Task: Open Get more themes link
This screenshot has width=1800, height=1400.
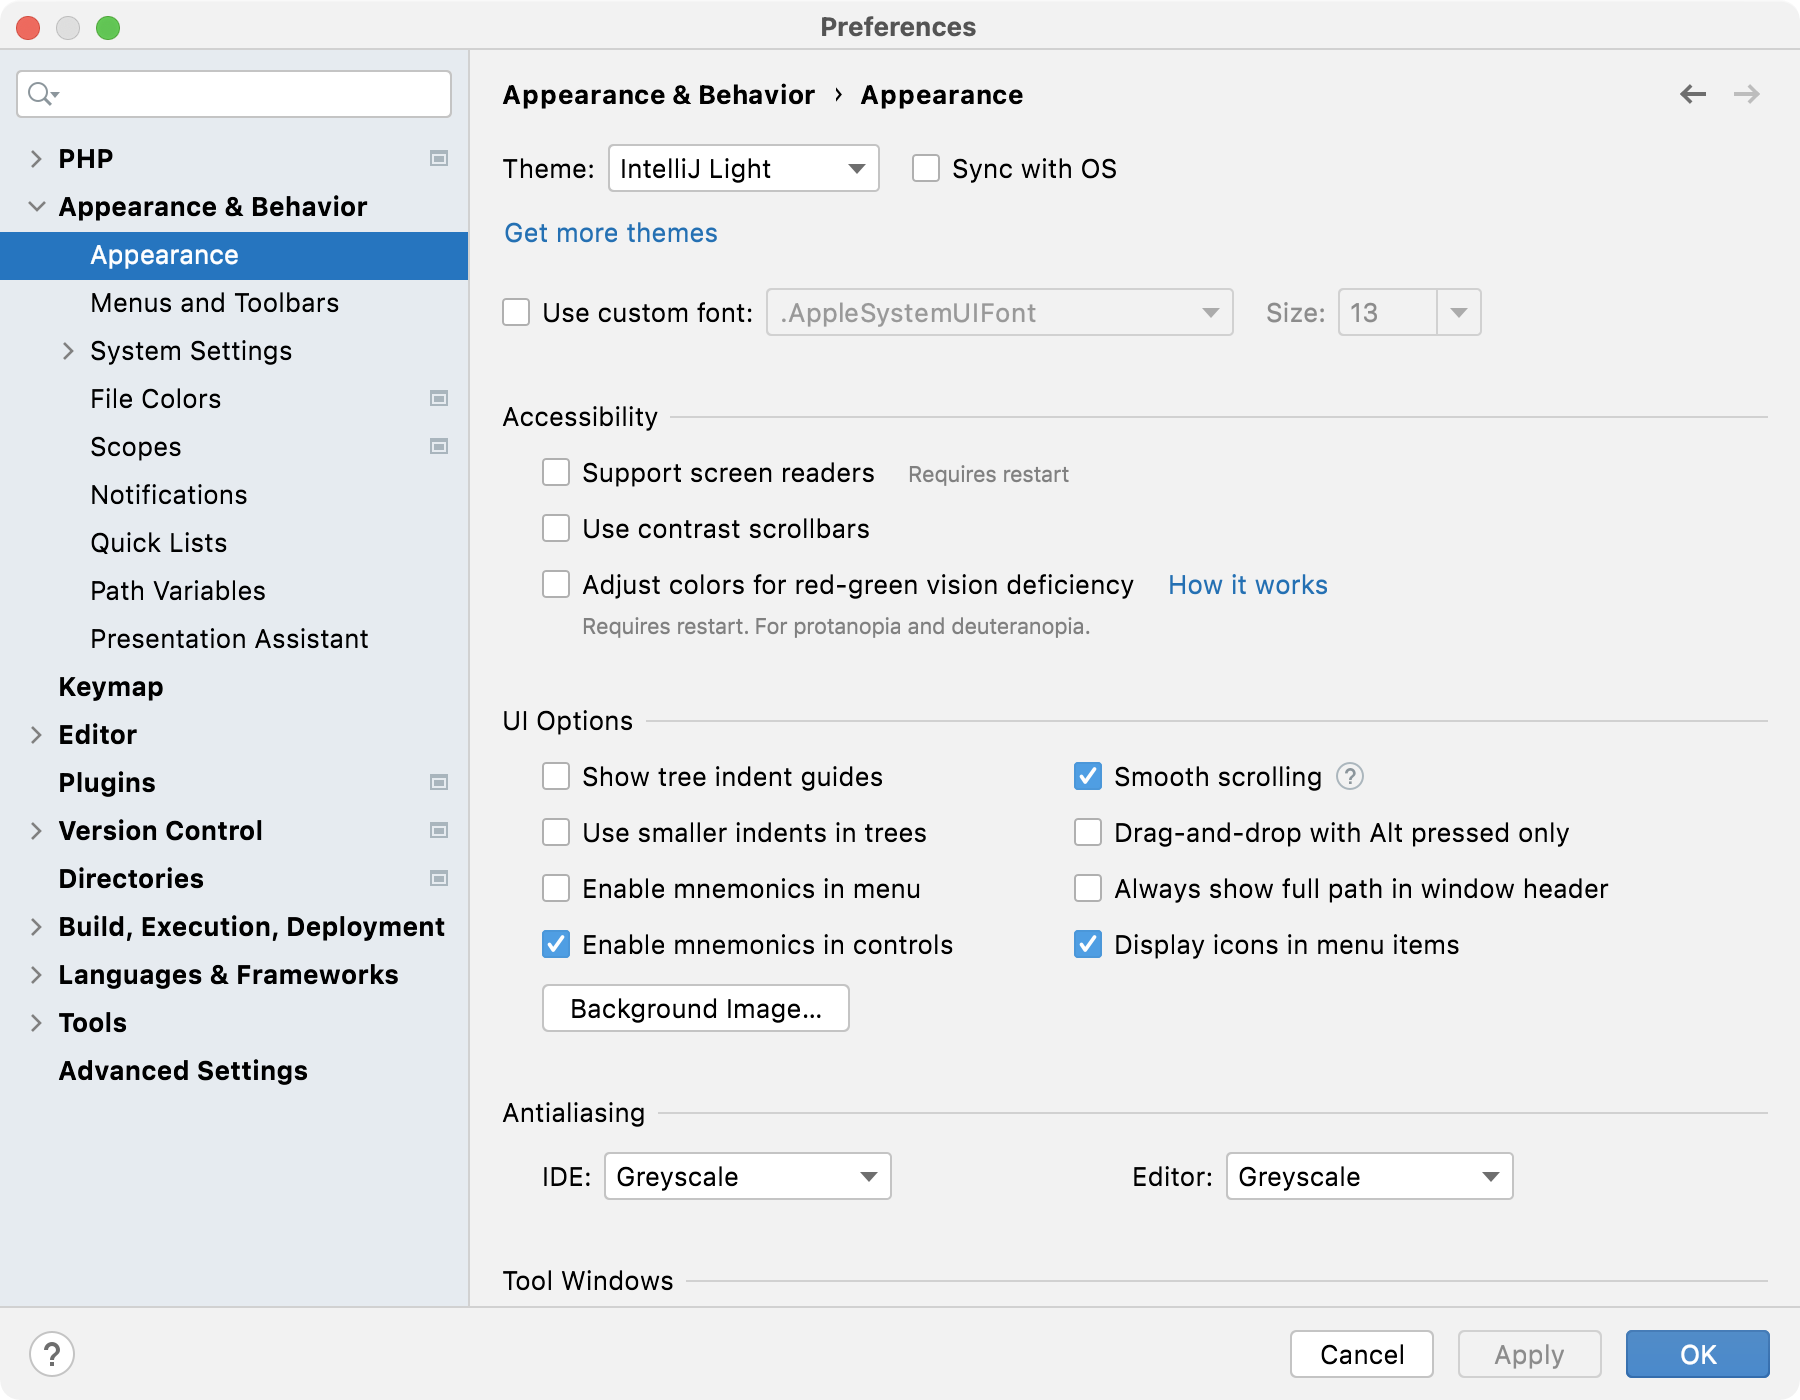Action: (611, 232)
